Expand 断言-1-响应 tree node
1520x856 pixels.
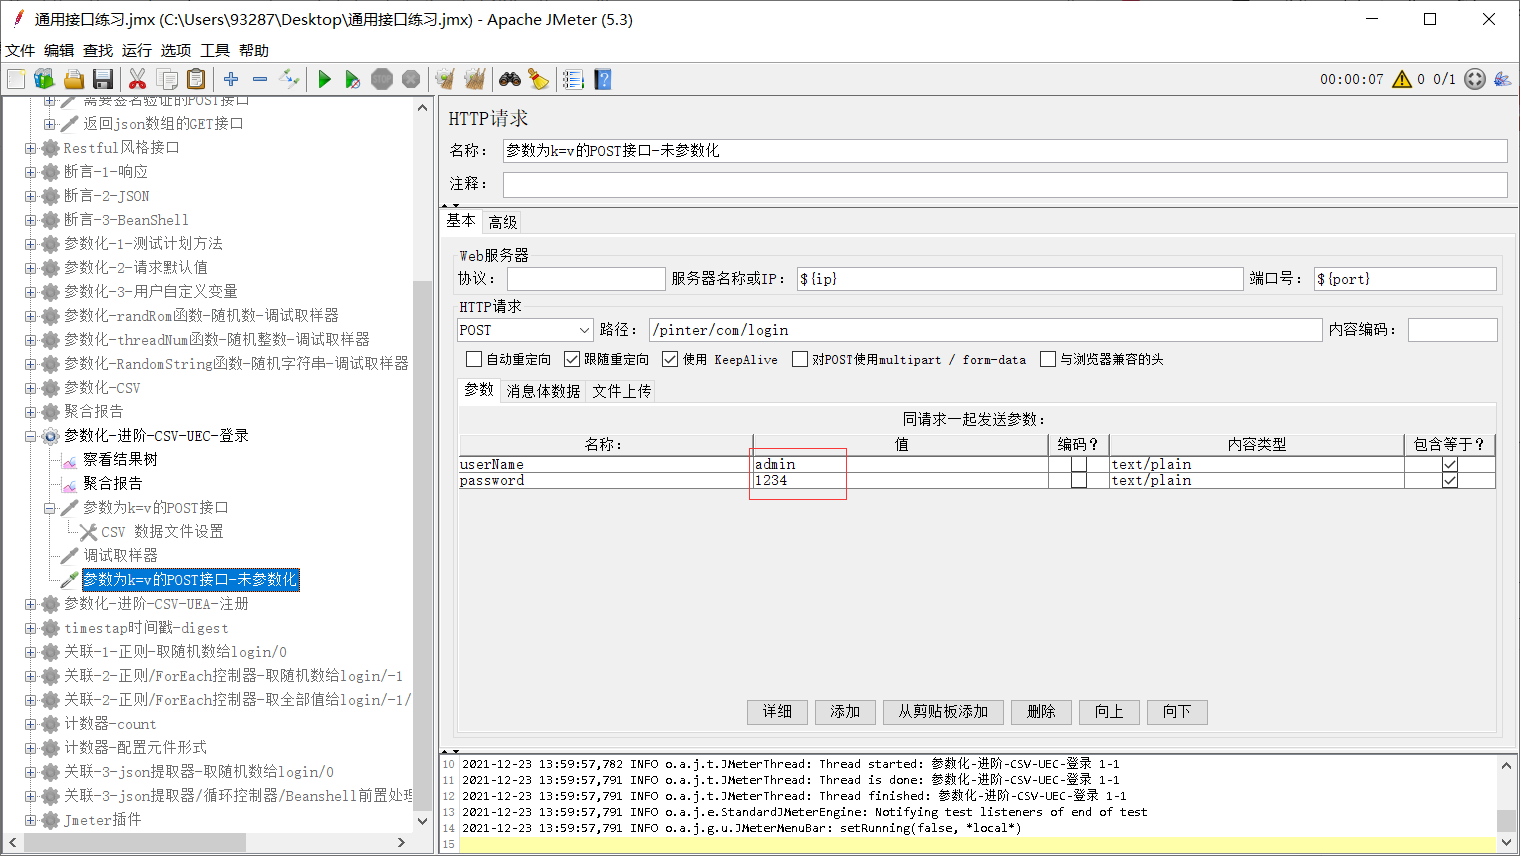coord(31,172)
